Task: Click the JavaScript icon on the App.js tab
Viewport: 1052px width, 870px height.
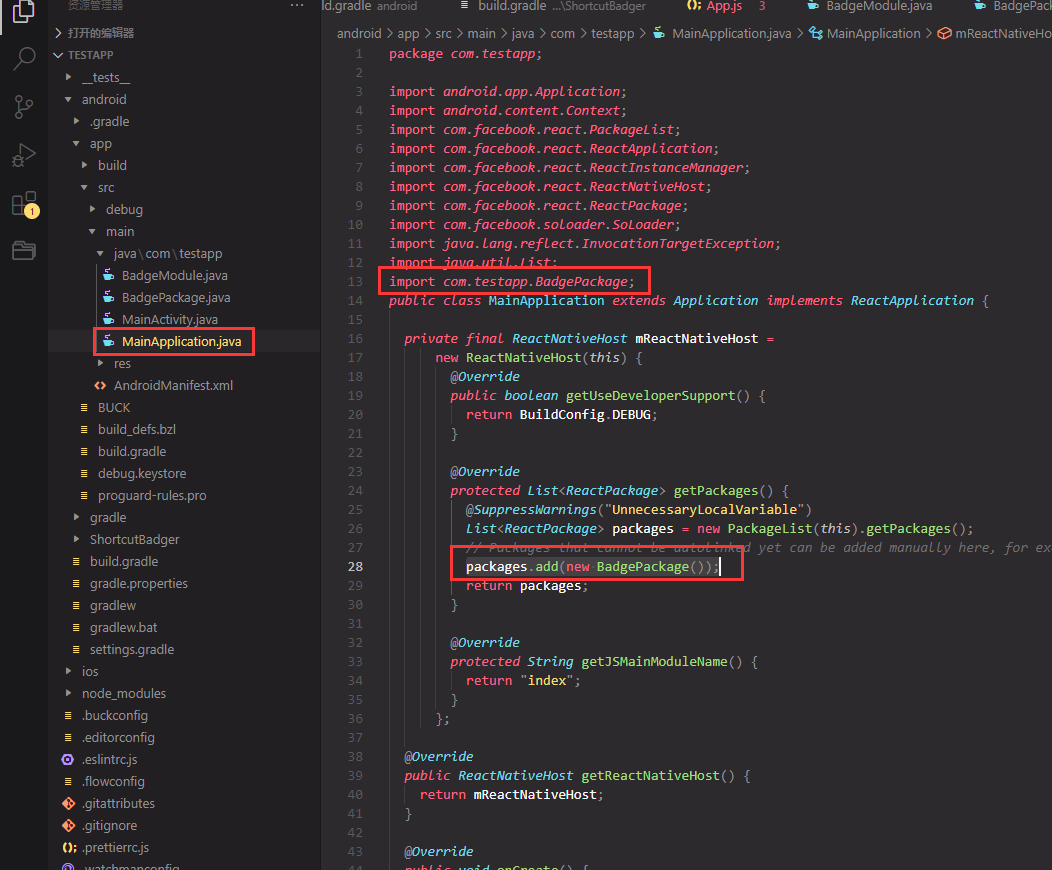Action: (694, 7)
